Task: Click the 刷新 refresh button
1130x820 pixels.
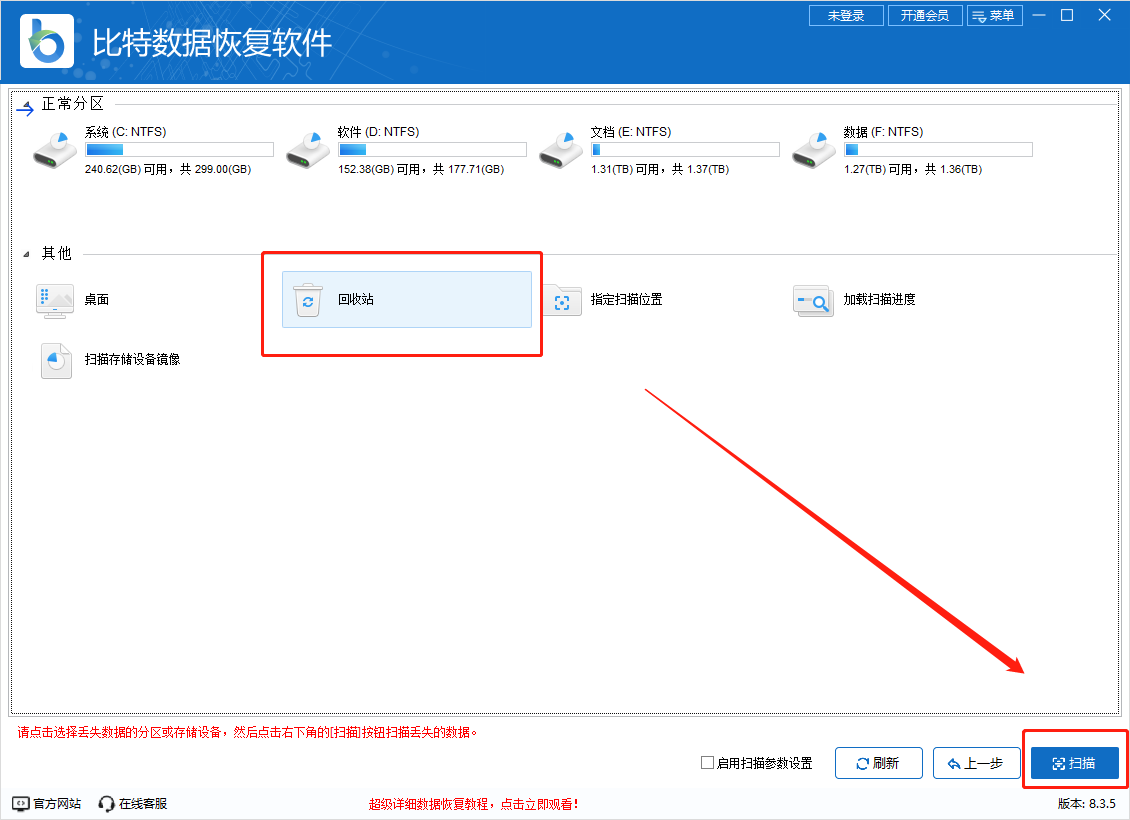Action: (x=878, y=763)
